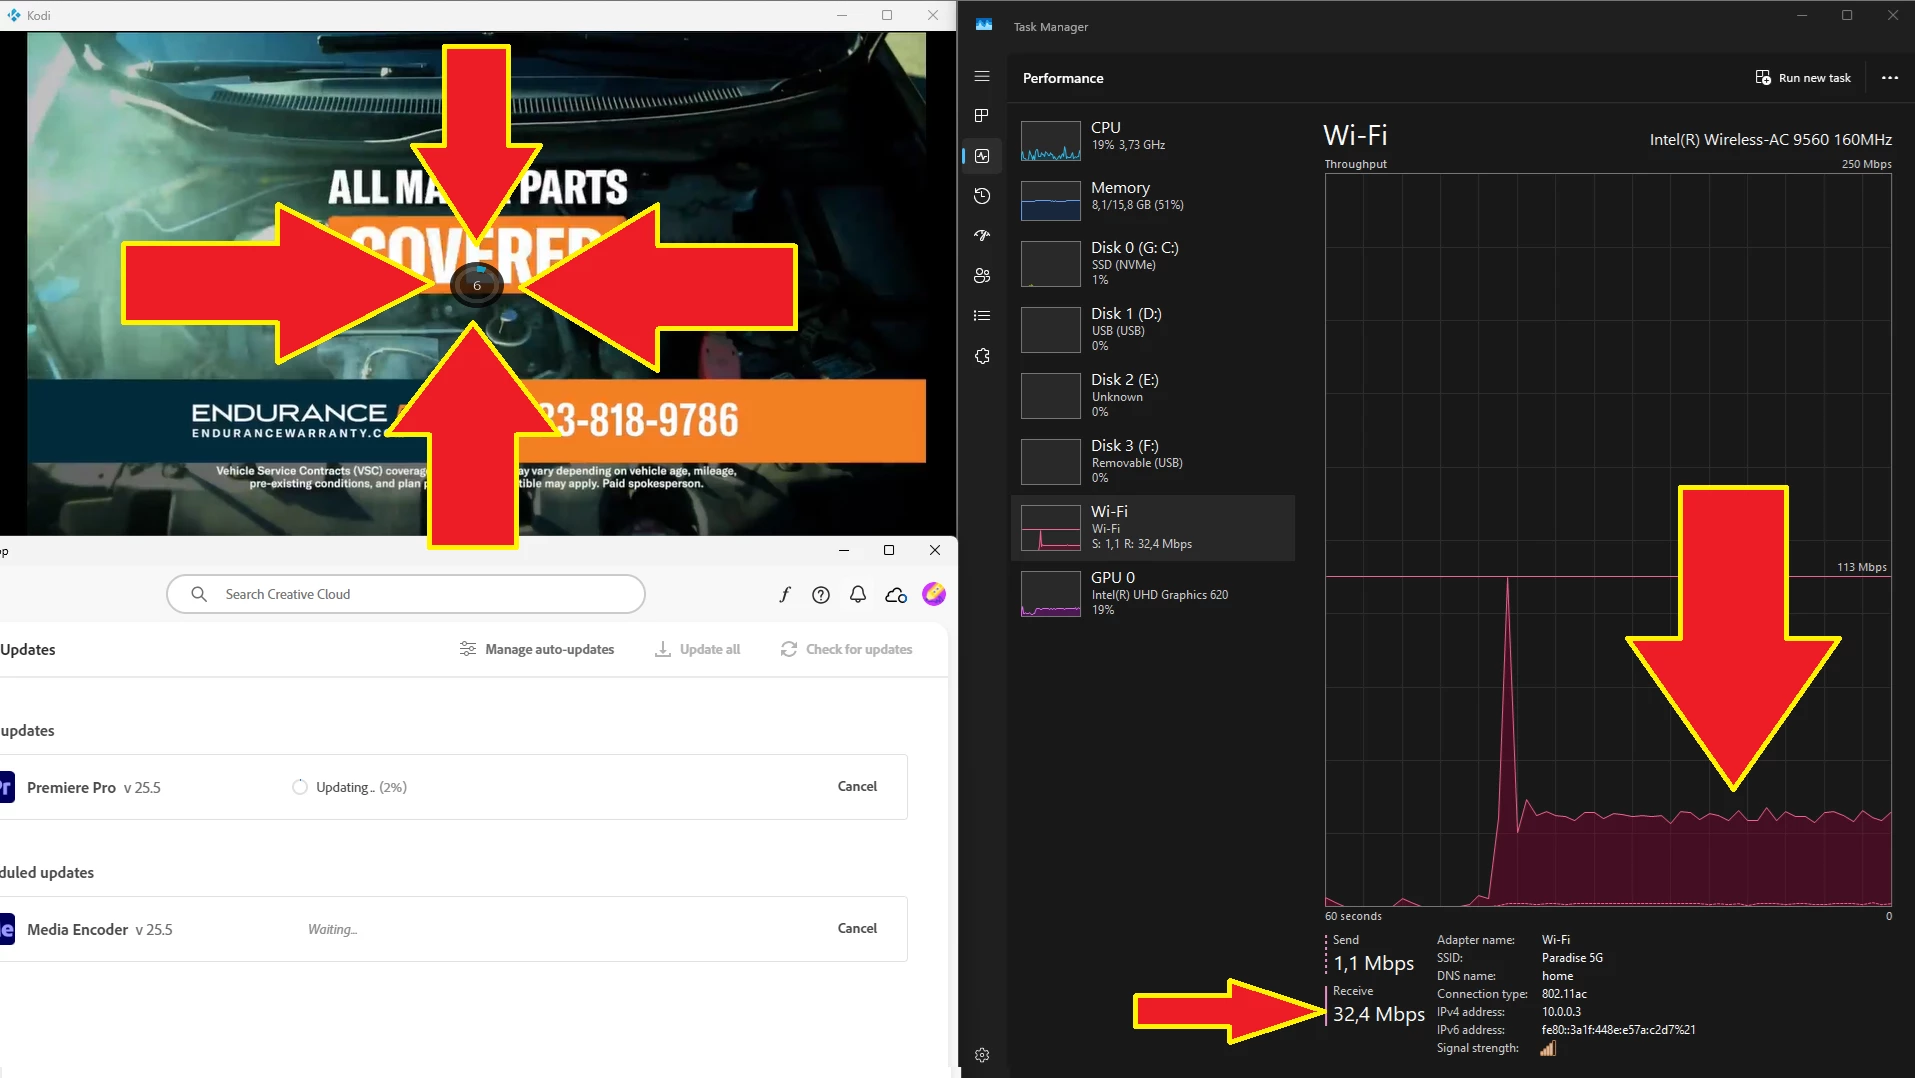Minimize the Kodi window
Screen dimensions: 1915x1078
841,15
